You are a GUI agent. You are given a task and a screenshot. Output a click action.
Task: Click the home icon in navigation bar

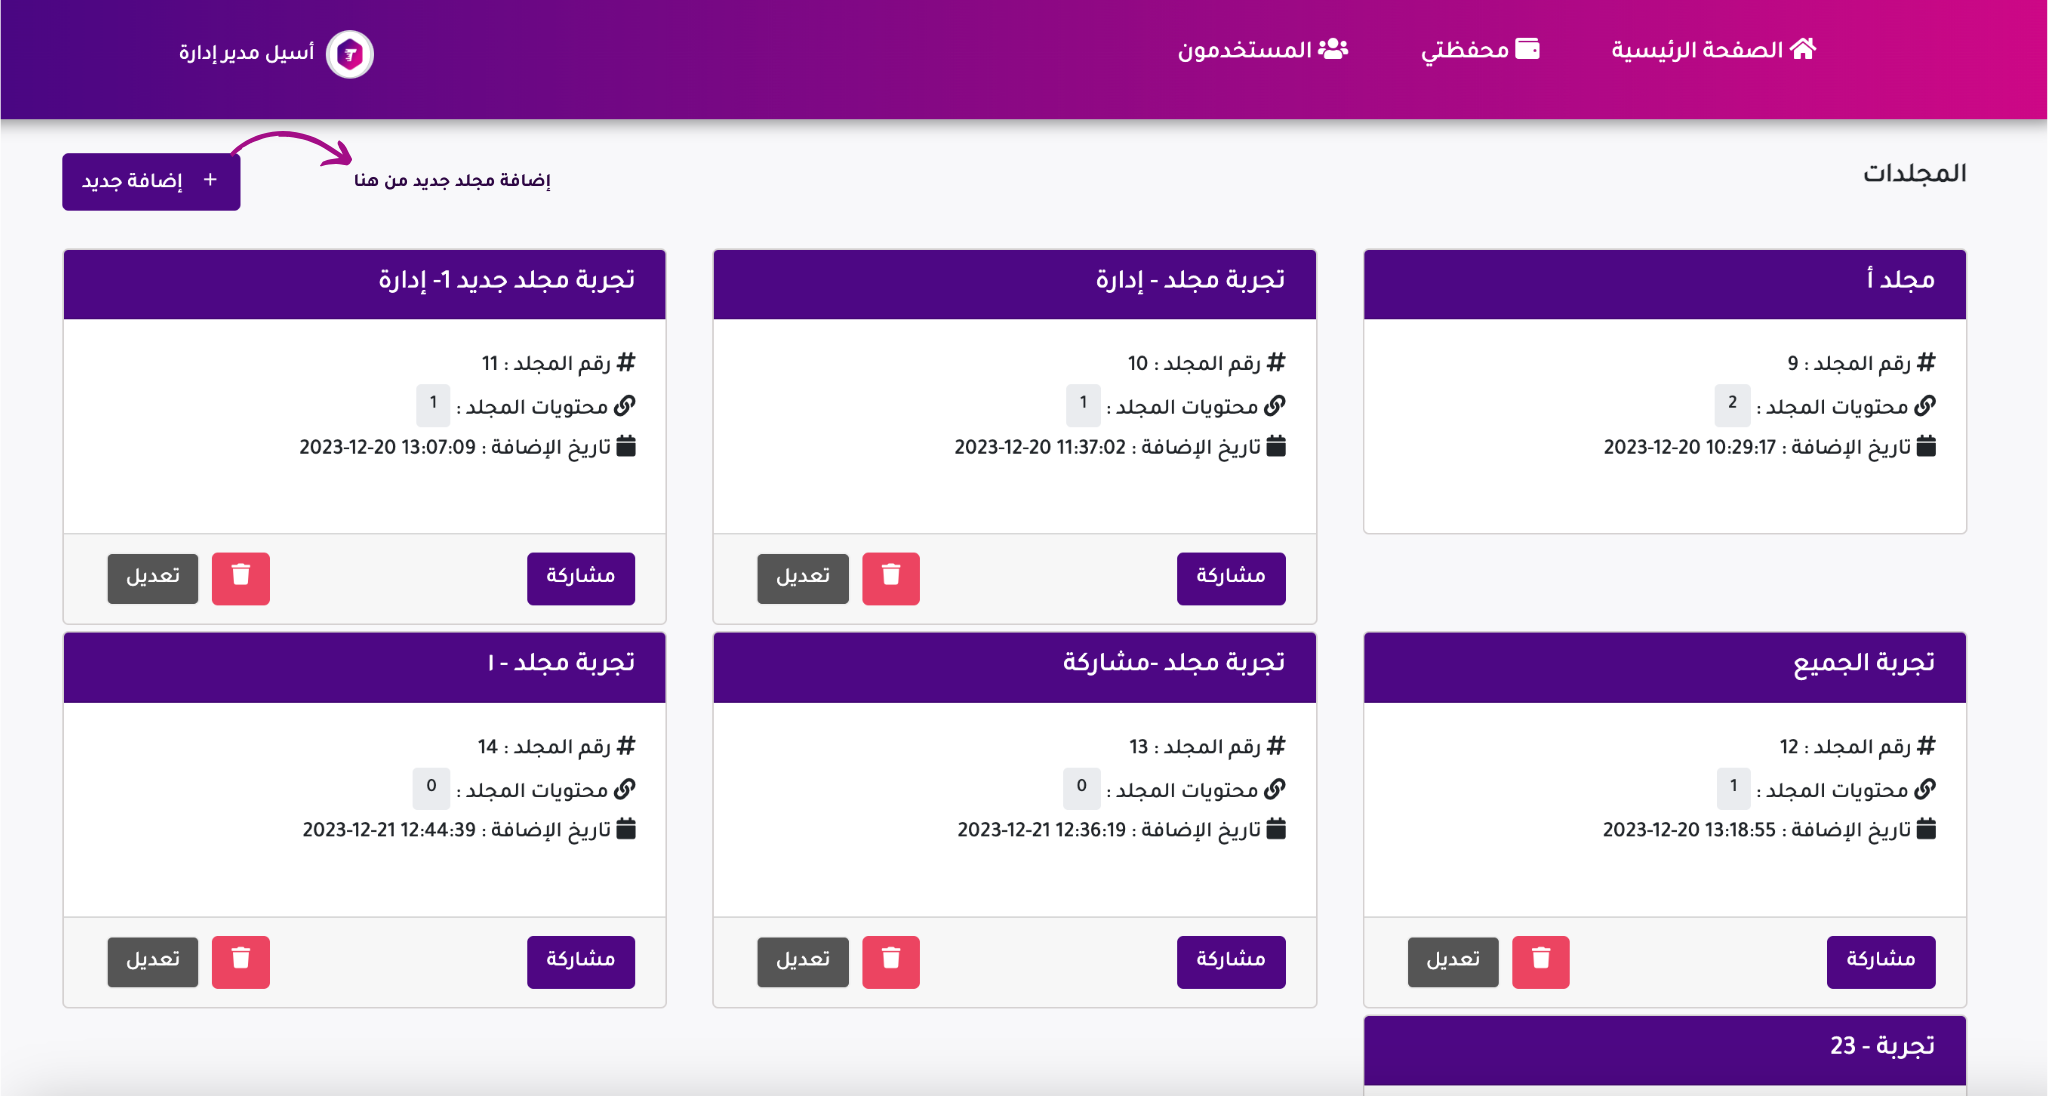tap(1803, 49)
